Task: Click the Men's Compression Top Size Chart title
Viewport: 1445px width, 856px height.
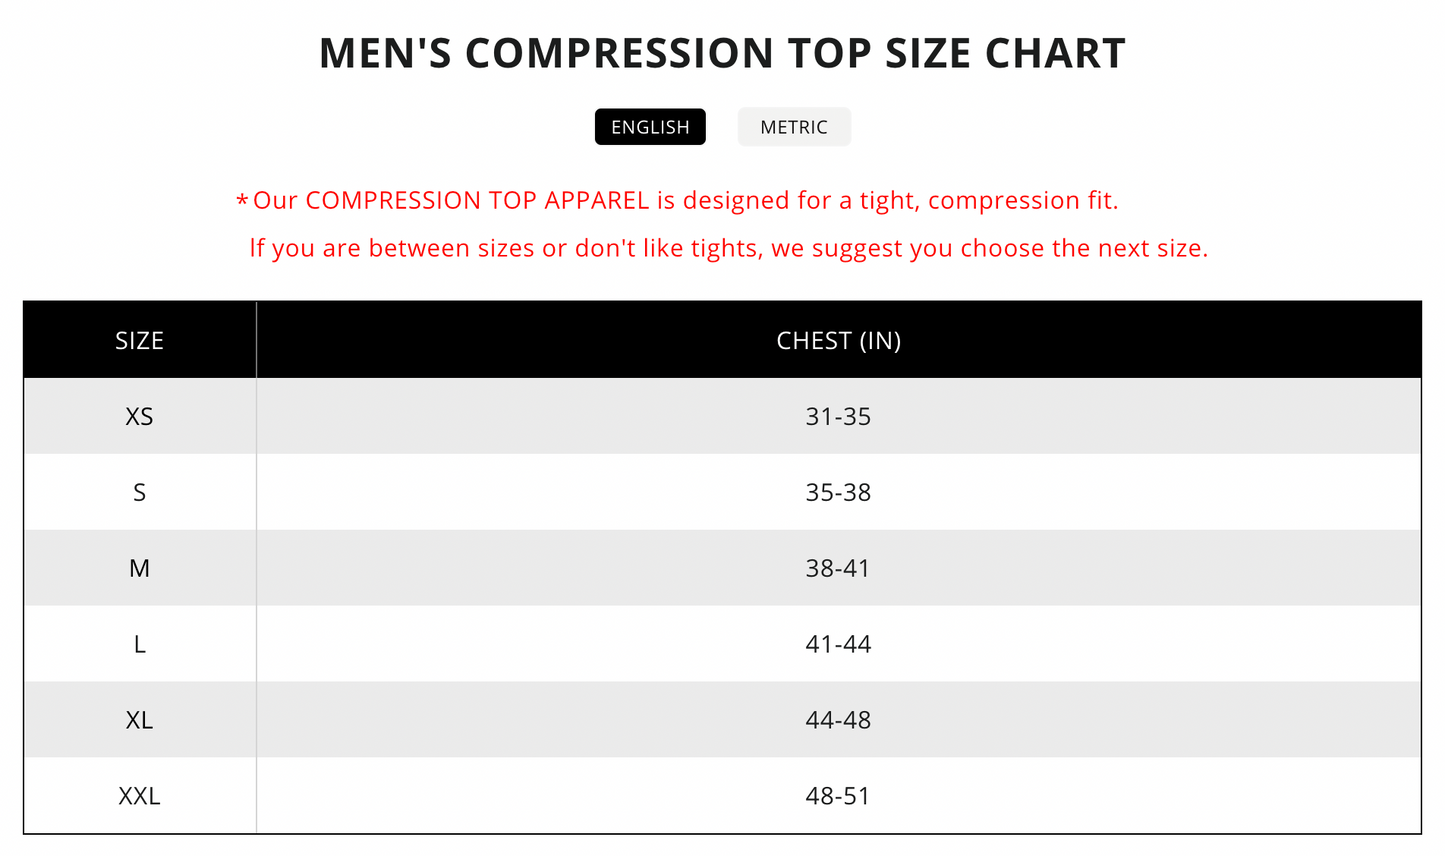Action: click(722, 53)
